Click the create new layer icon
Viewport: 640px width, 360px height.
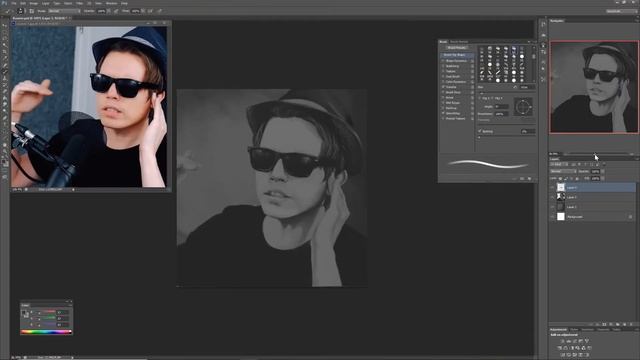624,324
